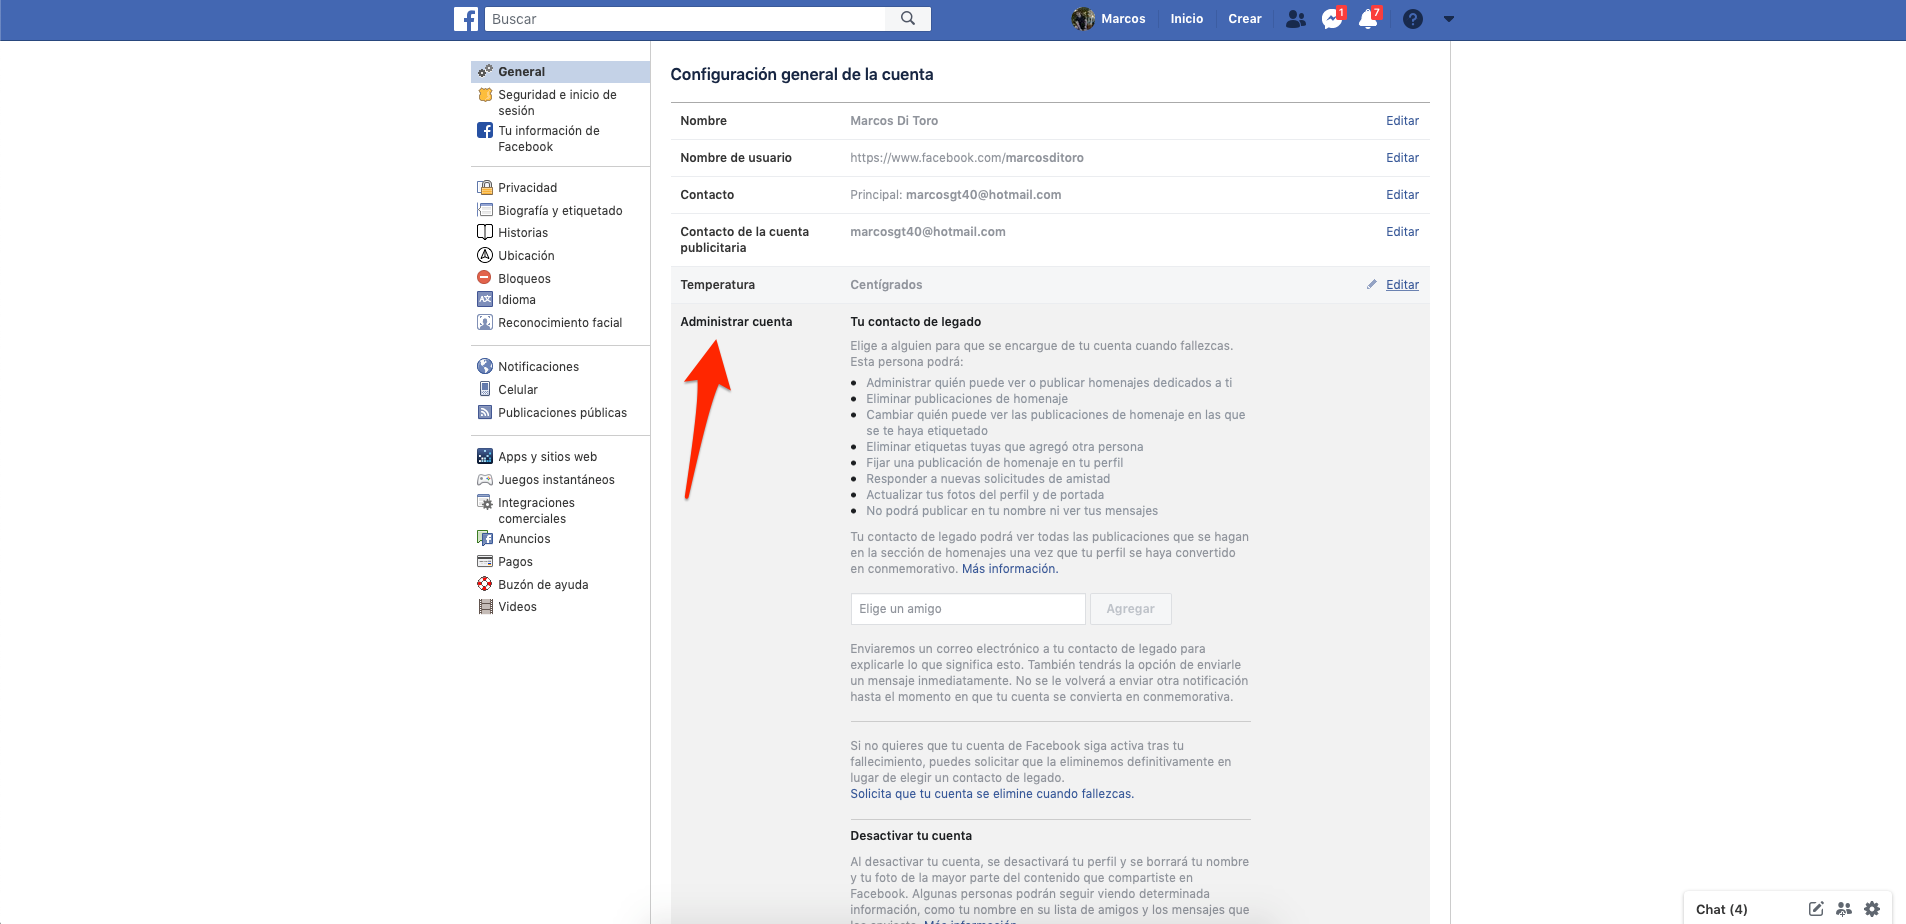Click the Agregar button

coord(1130,609)
